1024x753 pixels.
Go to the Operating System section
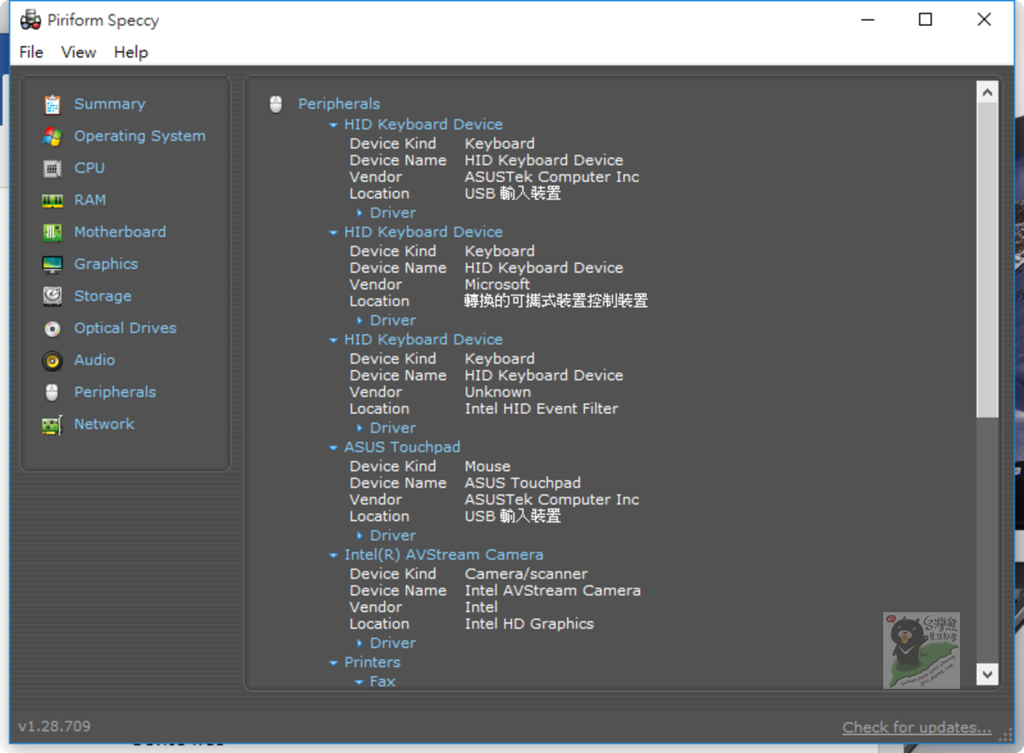click(x=140, y=136)
